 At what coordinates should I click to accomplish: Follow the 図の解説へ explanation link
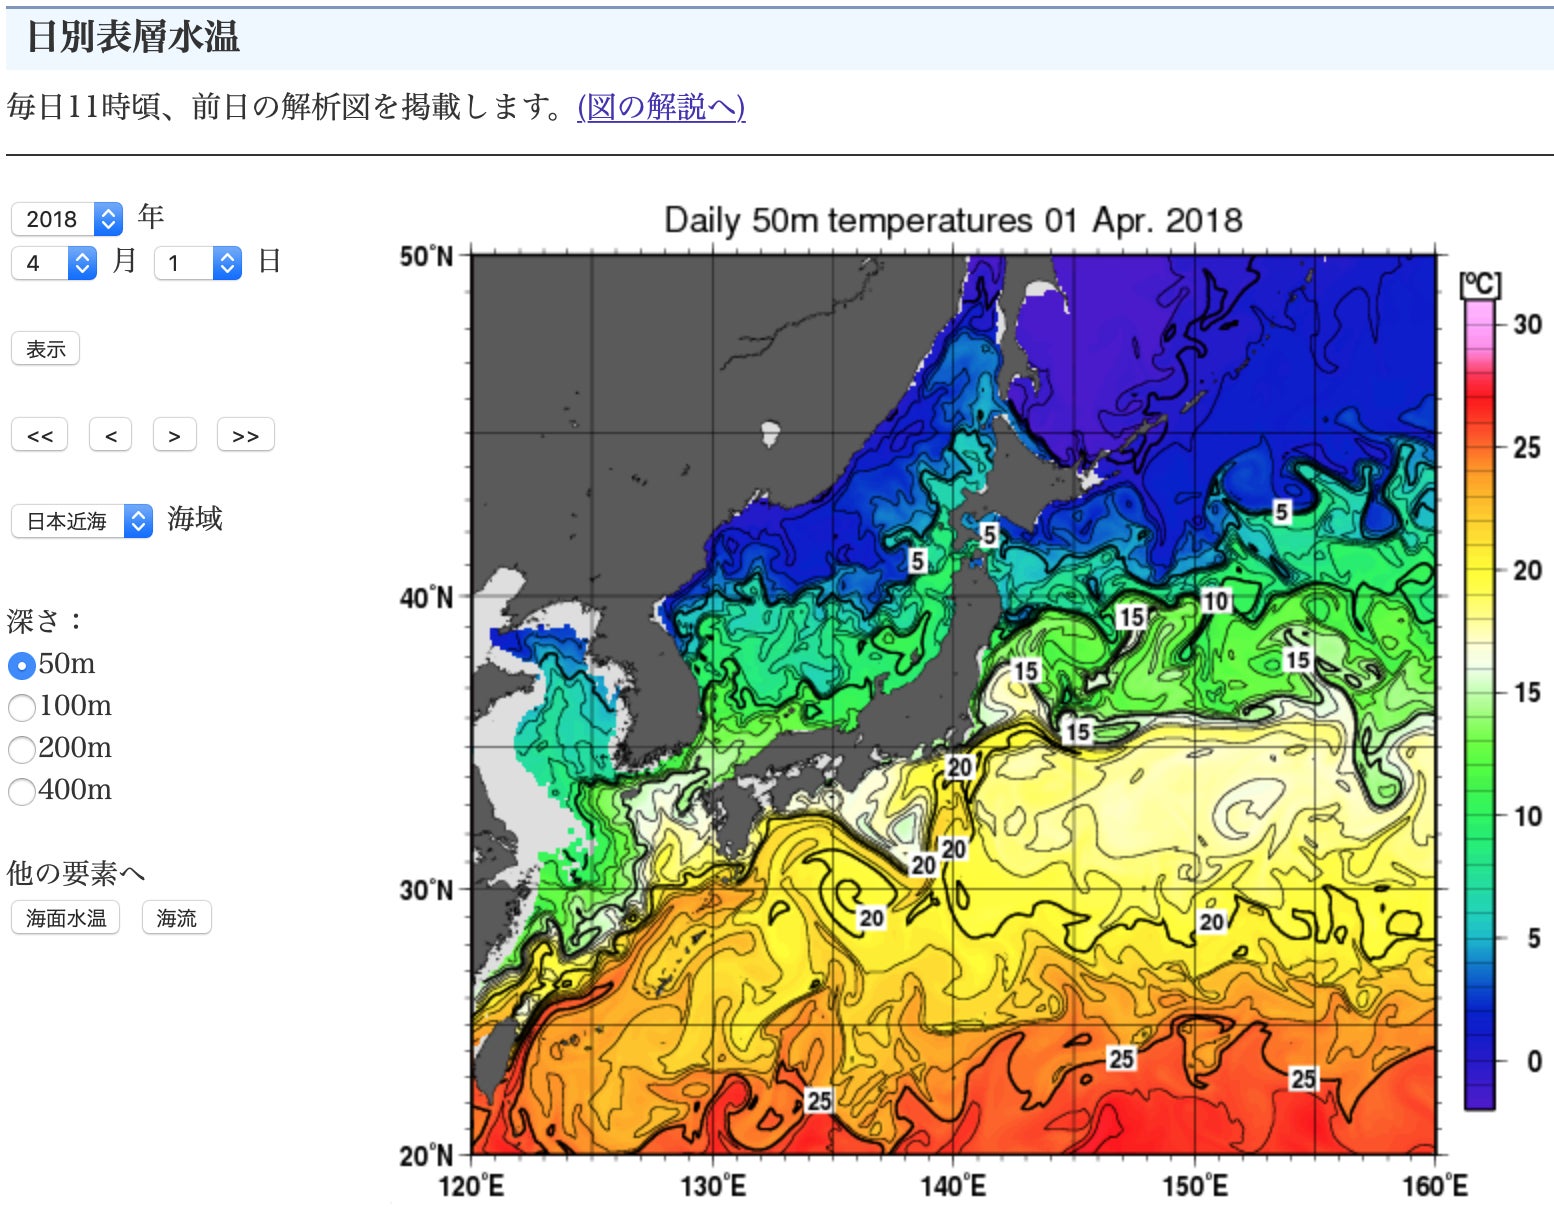point(661,106)
